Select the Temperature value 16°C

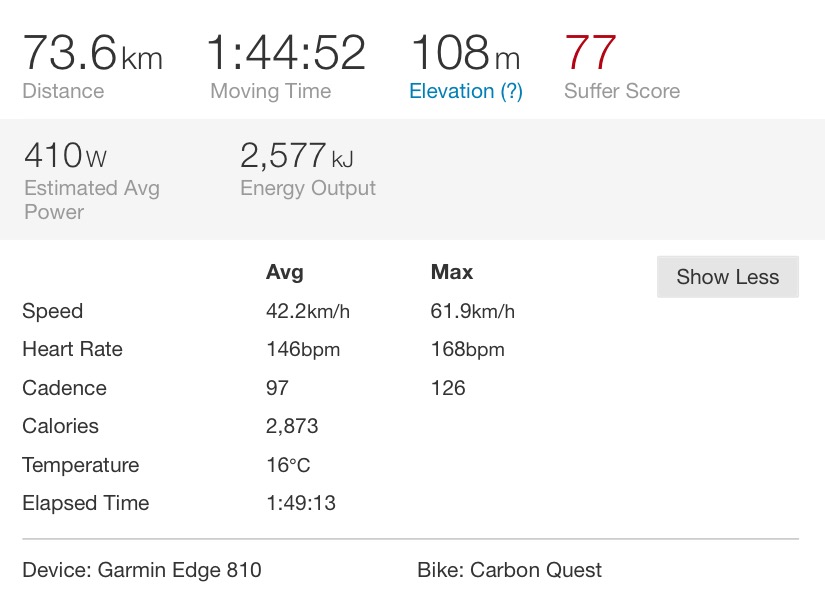click(x=287, y=465)
